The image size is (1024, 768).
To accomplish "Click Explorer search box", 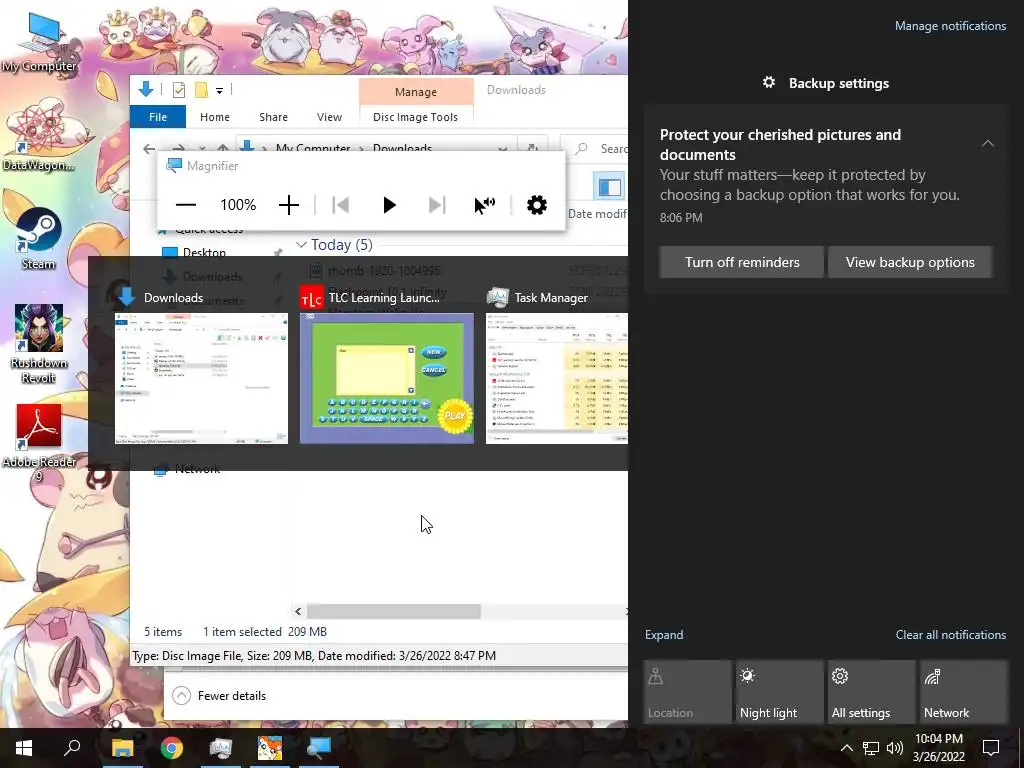I will 594,149.
